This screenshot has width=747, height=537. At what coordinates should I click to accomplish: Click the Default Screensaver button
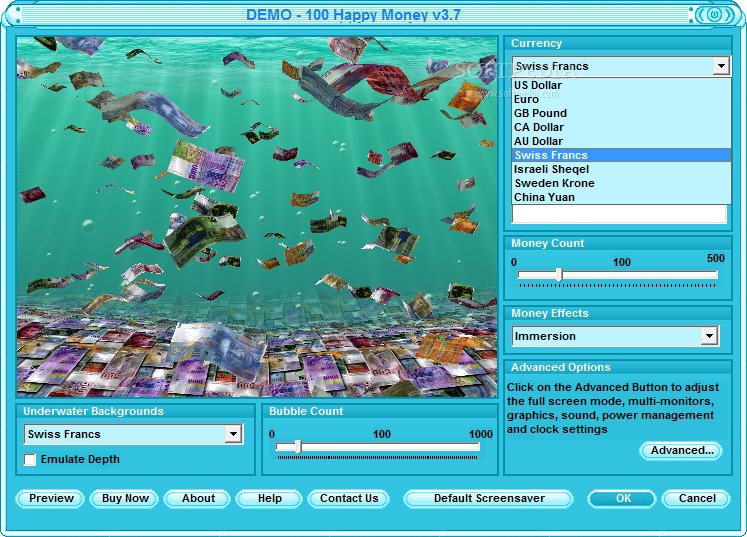click(489, 498)
